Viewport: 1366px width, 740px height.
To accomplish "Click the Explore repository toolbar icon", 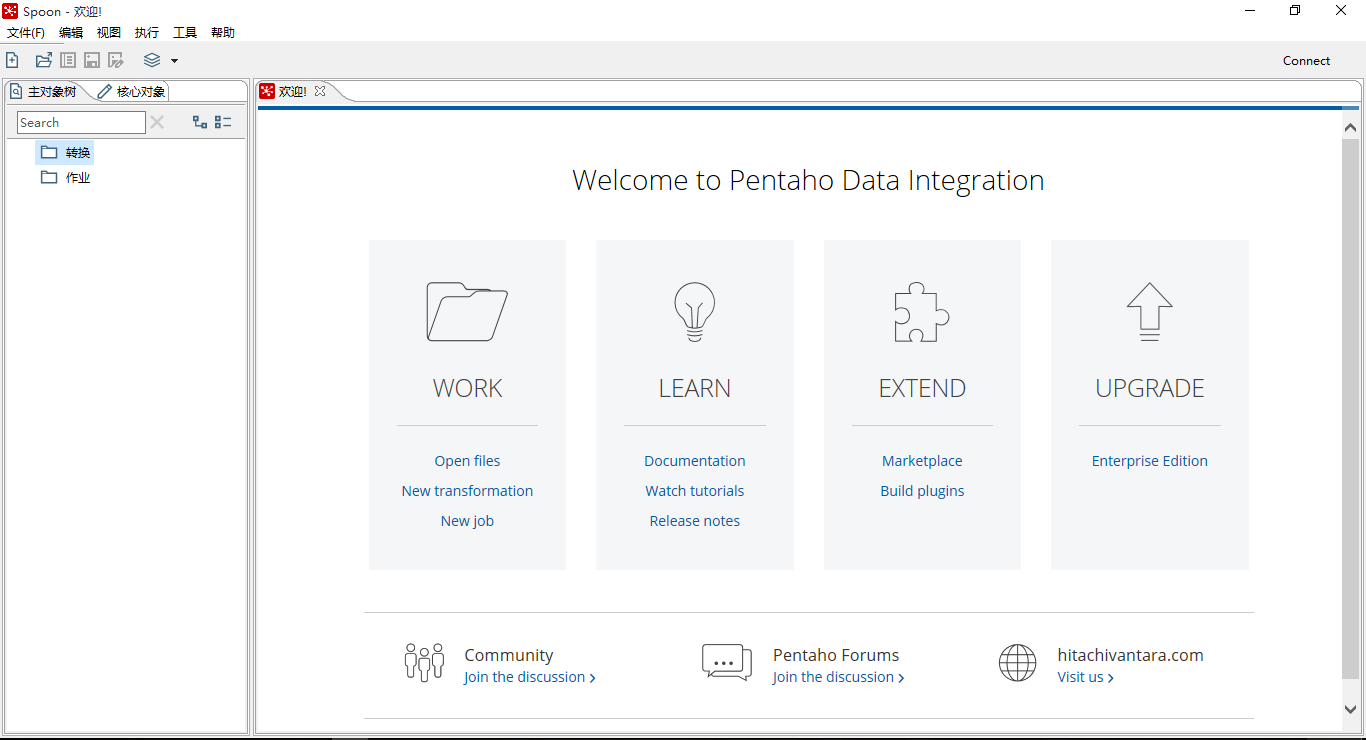I will pos(68,60).
